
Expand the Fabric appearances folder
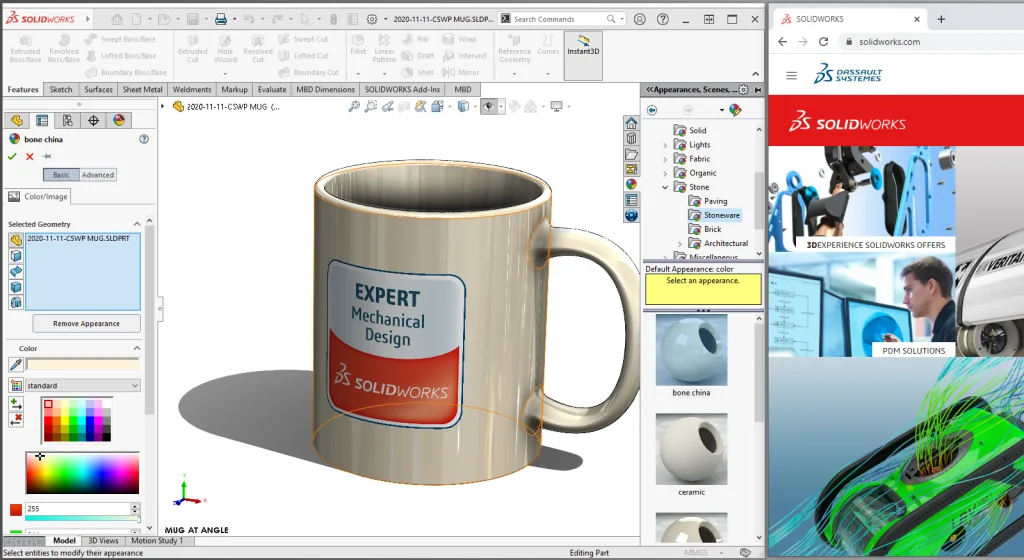pyautogui.click(x=666, y=159)
